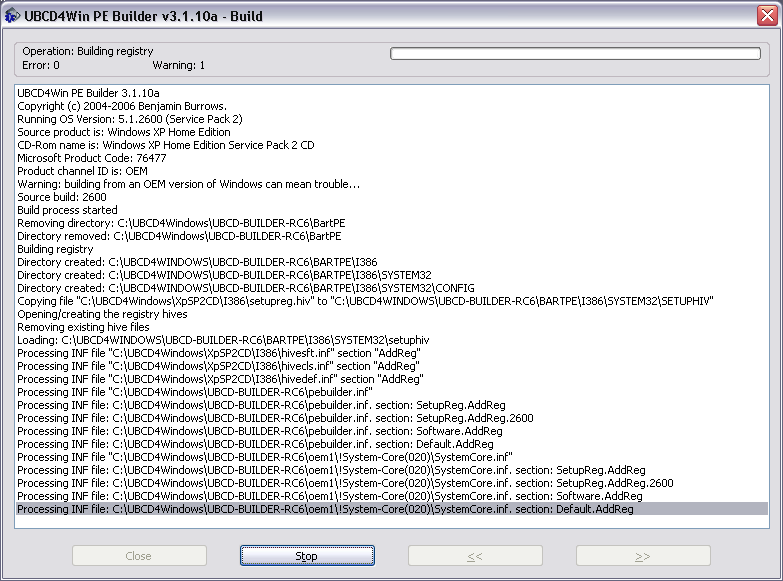
Task: Click the build progress bar
Action: click(x=574, y=54)
